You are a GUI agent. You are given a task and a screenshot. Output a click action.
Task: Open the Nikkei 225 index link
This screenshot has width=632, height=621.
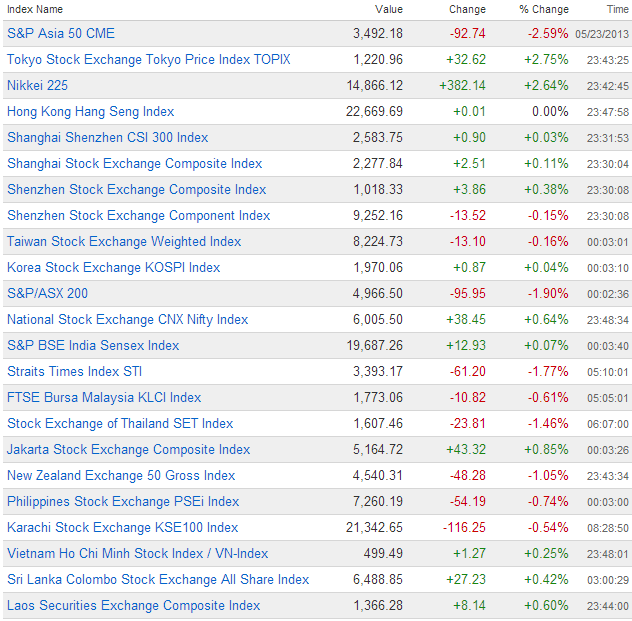click(37, 85)
